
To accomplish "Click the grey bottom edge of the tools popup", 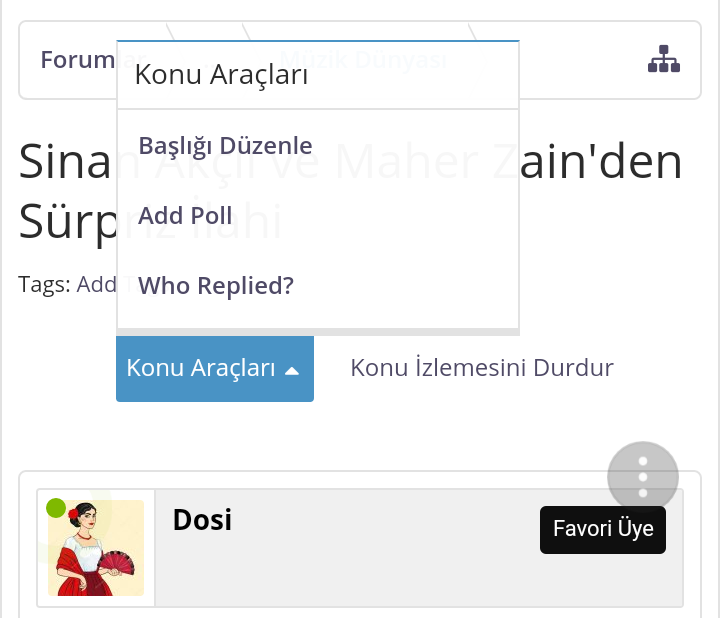I will point(318,331).
